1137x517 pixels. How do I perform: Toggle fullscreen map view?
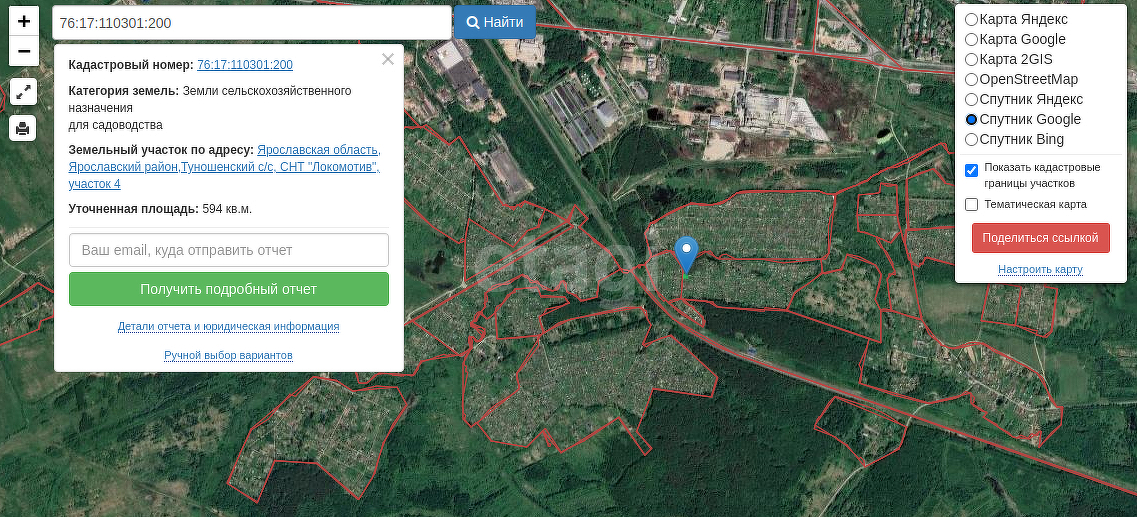(24, 92)
